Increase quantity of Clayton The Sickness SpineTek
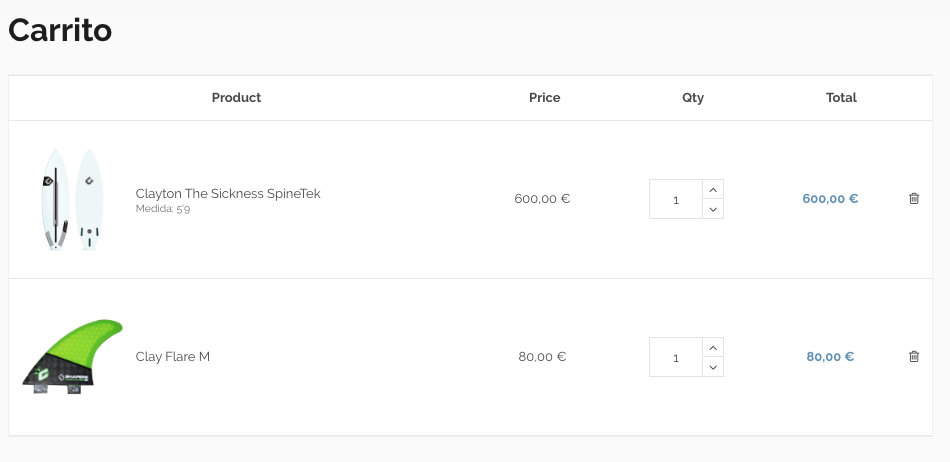This screenshot has height=462, width=950. tap(712, 189)
